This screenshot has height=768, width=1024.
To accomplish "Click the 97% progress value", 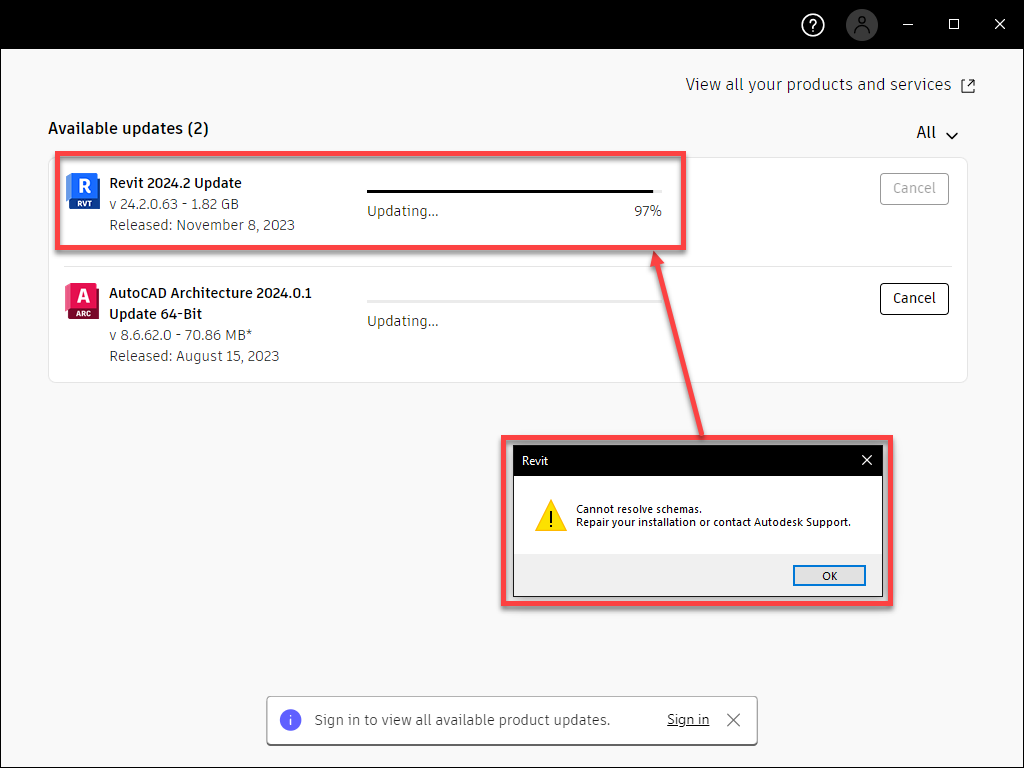I will [648, 211].
